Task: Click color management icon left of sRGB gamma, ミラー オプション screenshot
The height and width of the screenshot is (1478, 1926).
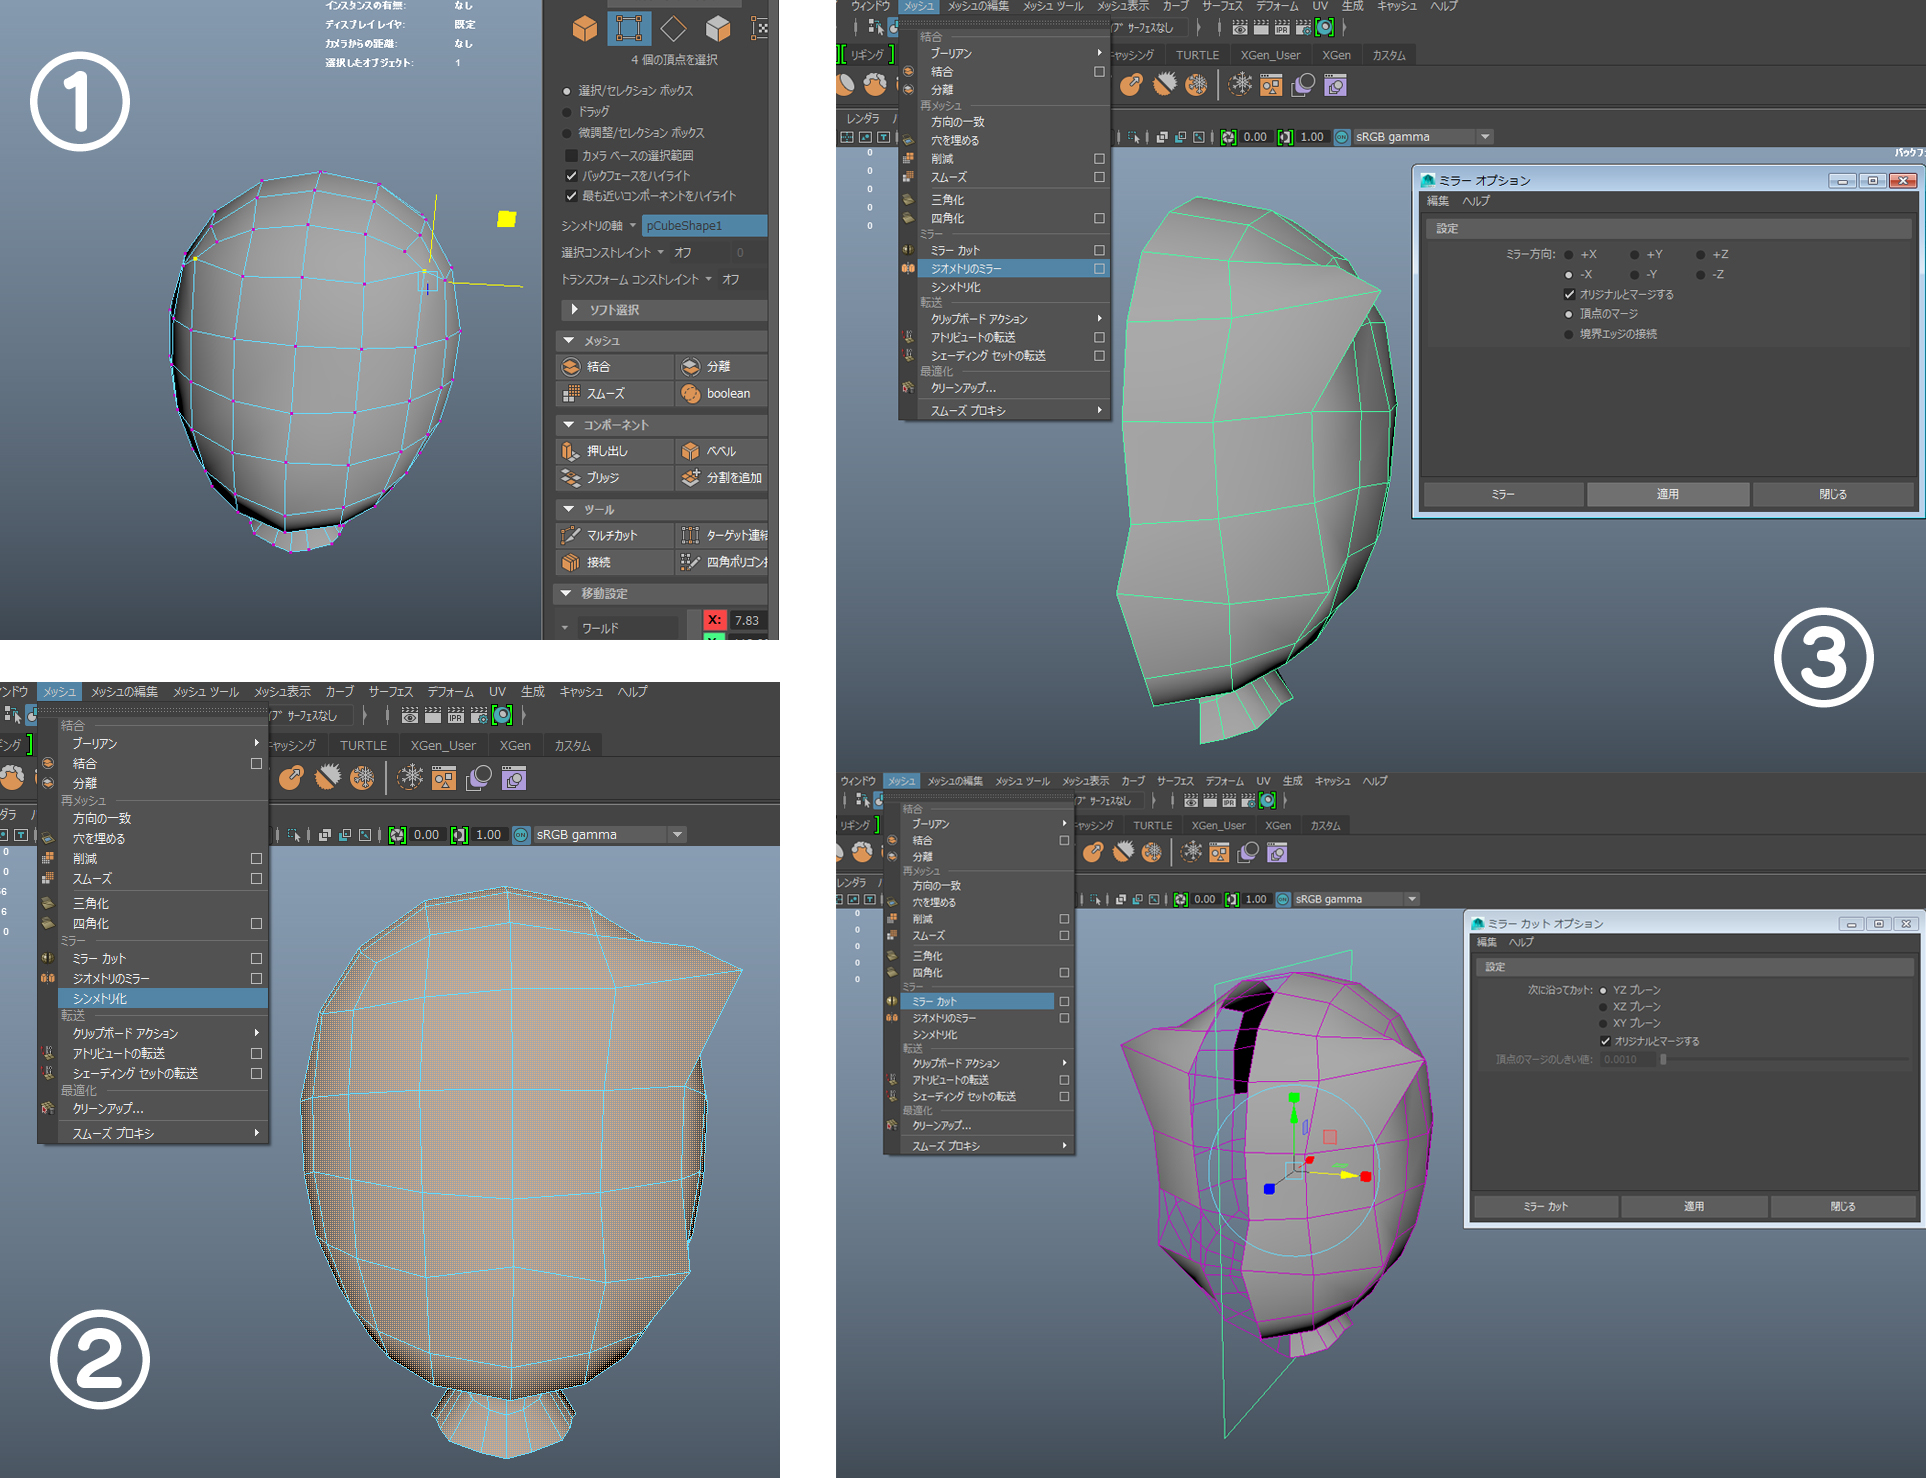Action: point(1342,137)
